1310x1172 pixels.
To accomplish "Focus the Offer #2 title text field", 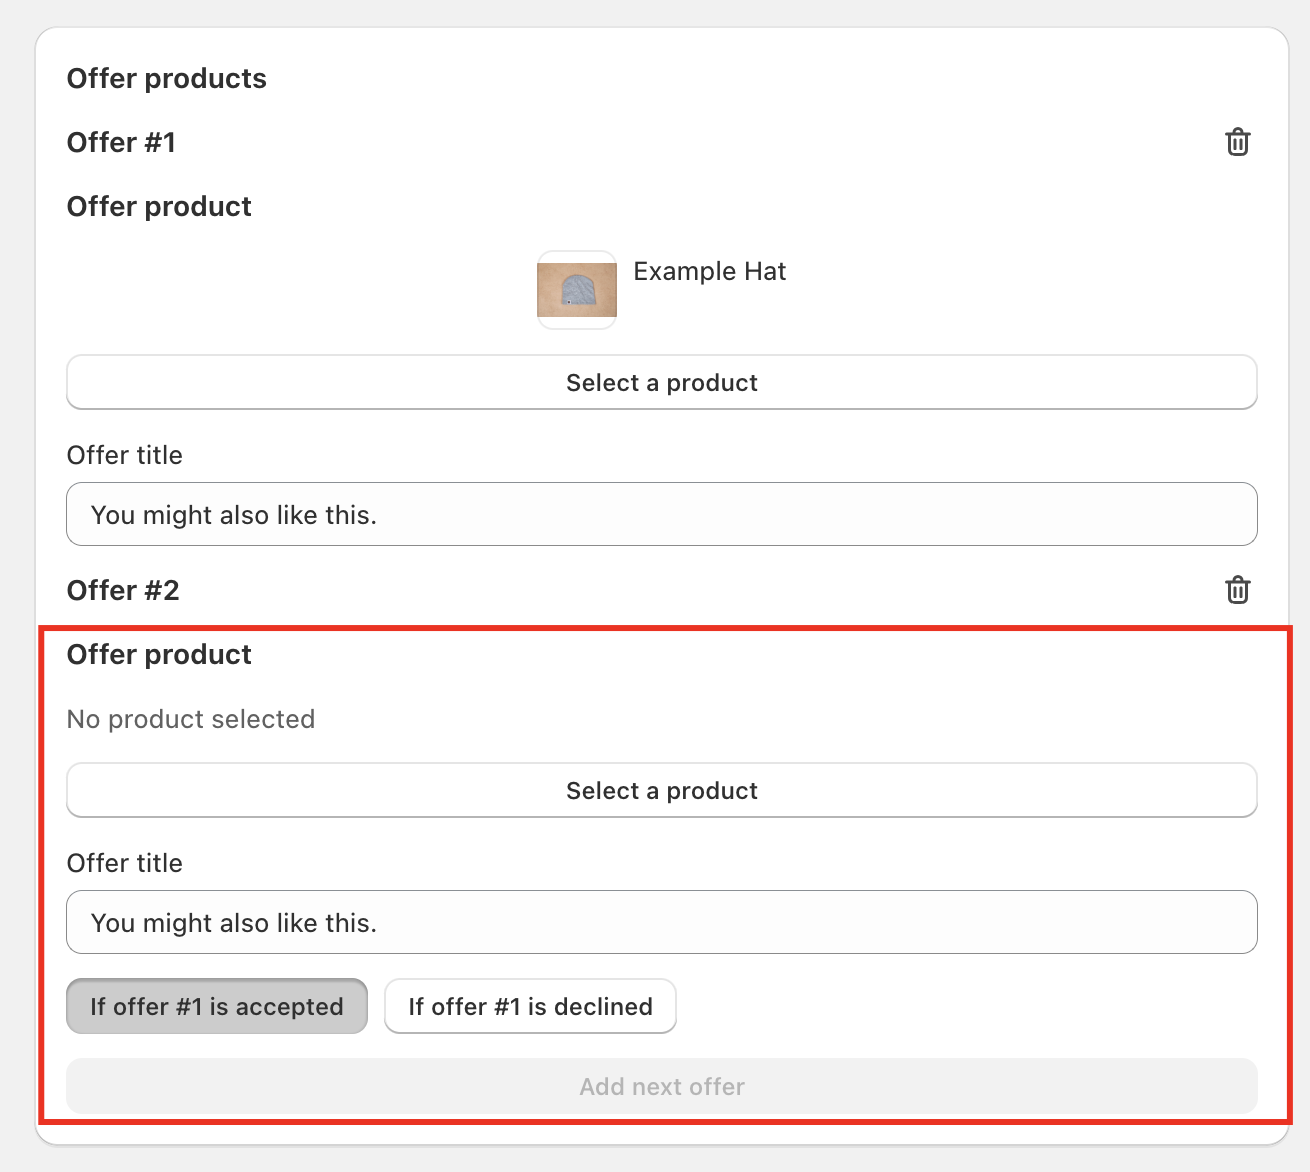I will [661, 922].
